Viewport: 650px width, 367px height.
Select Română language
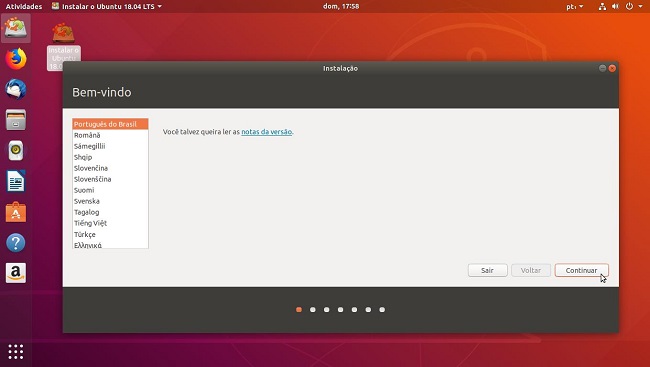(110, 135)
